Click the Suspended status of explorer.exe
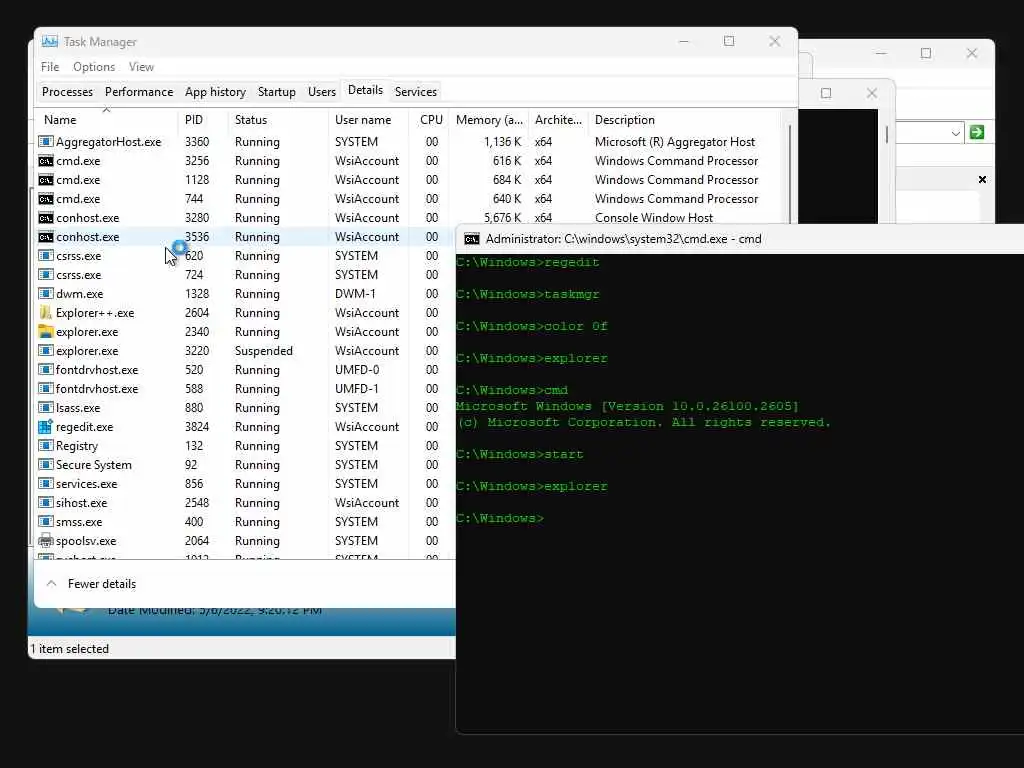The image size is (1024, 768). [x=263, y=351]
